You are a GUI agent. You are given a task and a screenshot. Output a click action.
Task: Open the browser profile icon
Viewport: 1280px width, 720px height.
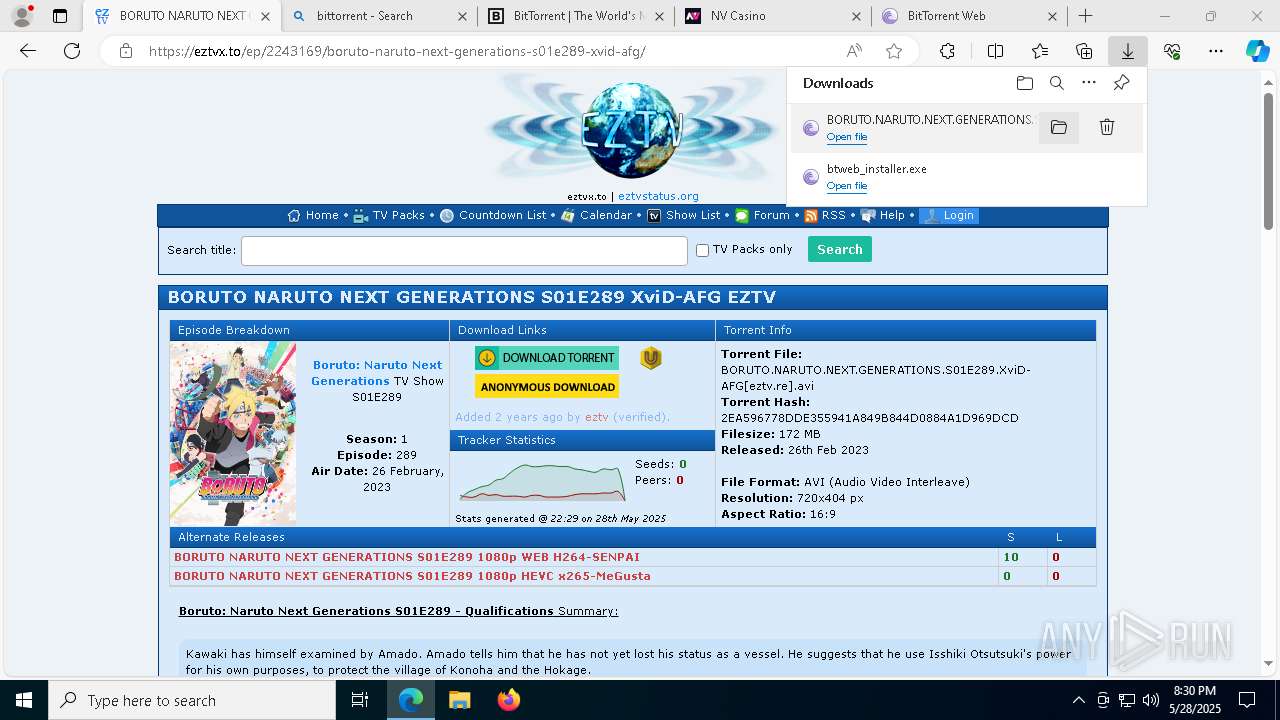(22, 16)
